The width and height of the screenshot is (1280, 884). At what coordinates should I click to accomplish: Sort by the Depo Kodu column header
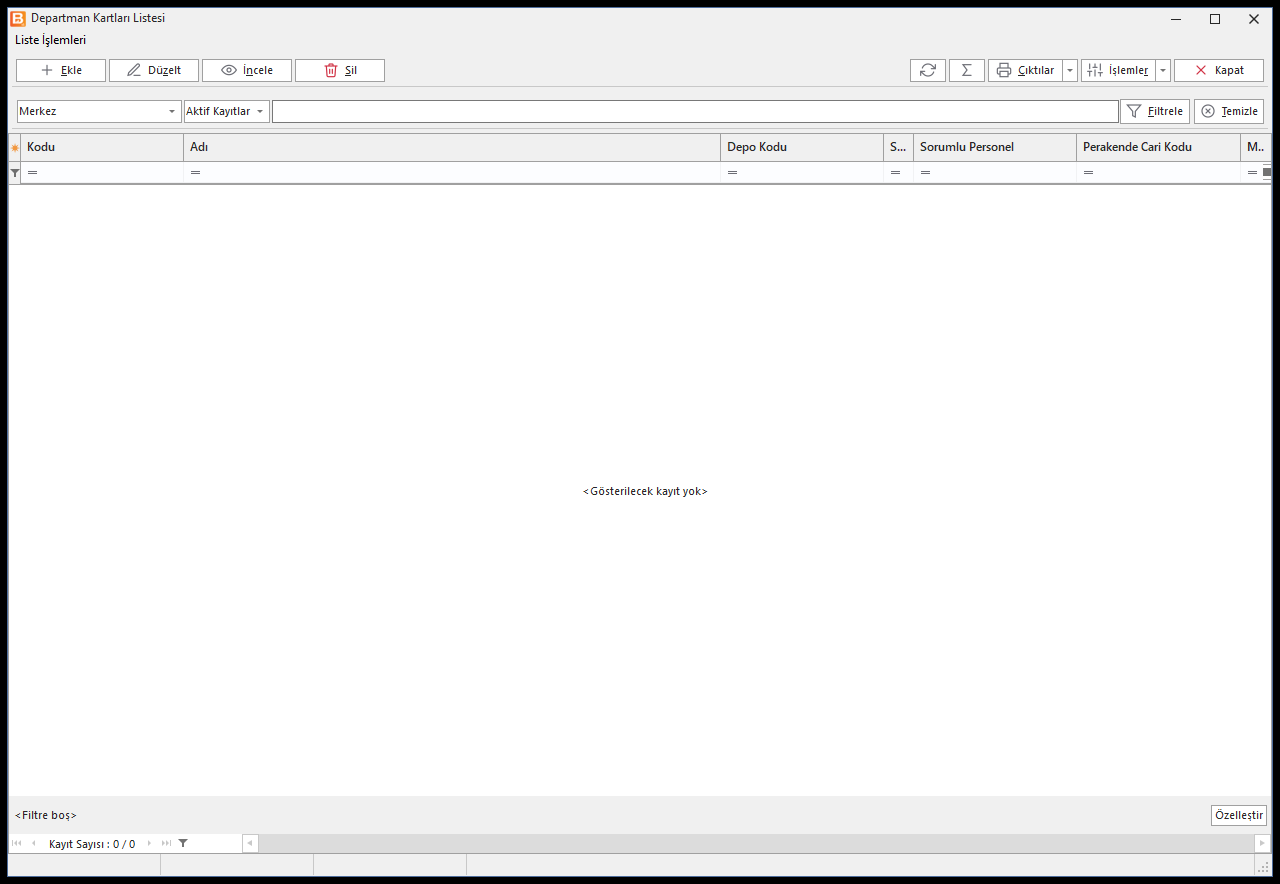802,148
